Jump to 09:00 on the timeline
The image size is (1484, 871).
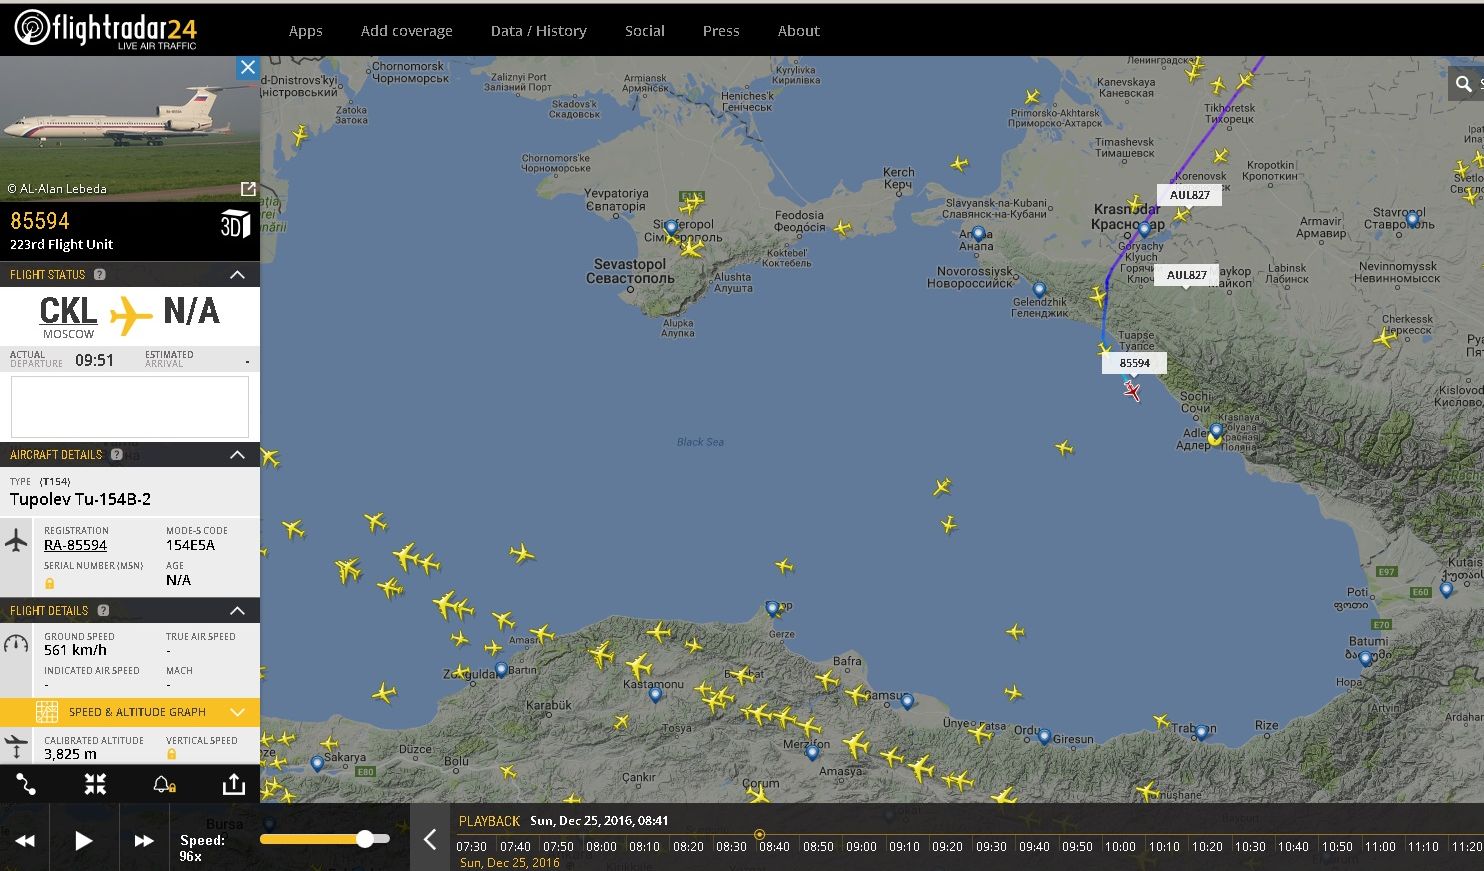[861, 846]
